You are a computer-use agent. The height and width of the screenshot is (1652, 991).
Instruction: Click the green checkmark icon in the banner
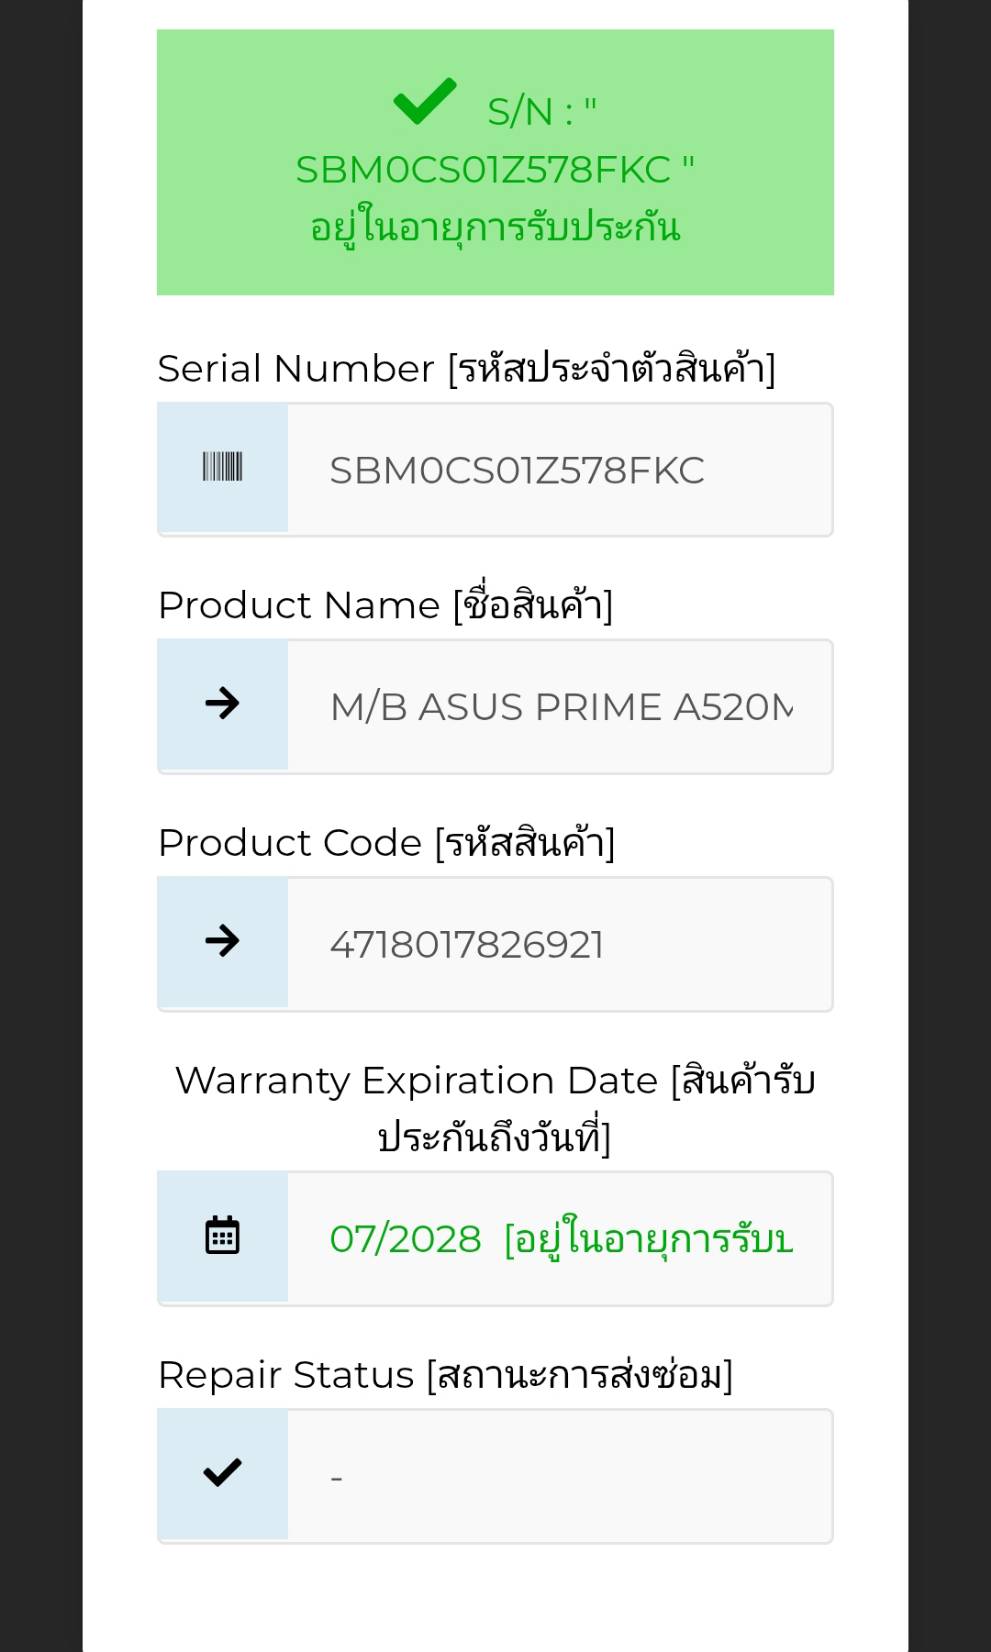[425, 102]
